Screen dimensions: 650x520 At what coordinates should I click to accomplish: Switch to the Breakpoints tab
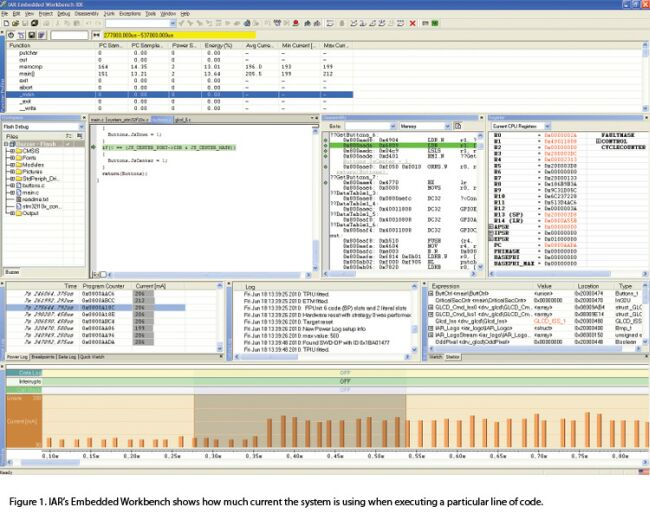(x=43, y=357)
